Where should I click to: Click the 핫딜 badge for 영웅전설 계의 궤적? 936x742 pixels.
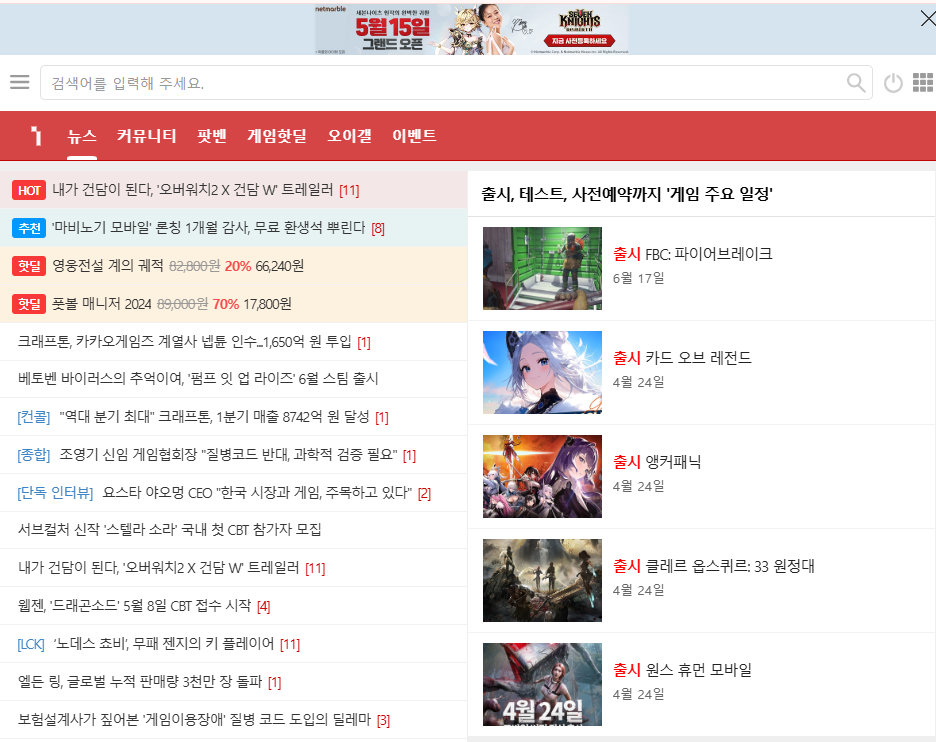[x=29, y=266]
